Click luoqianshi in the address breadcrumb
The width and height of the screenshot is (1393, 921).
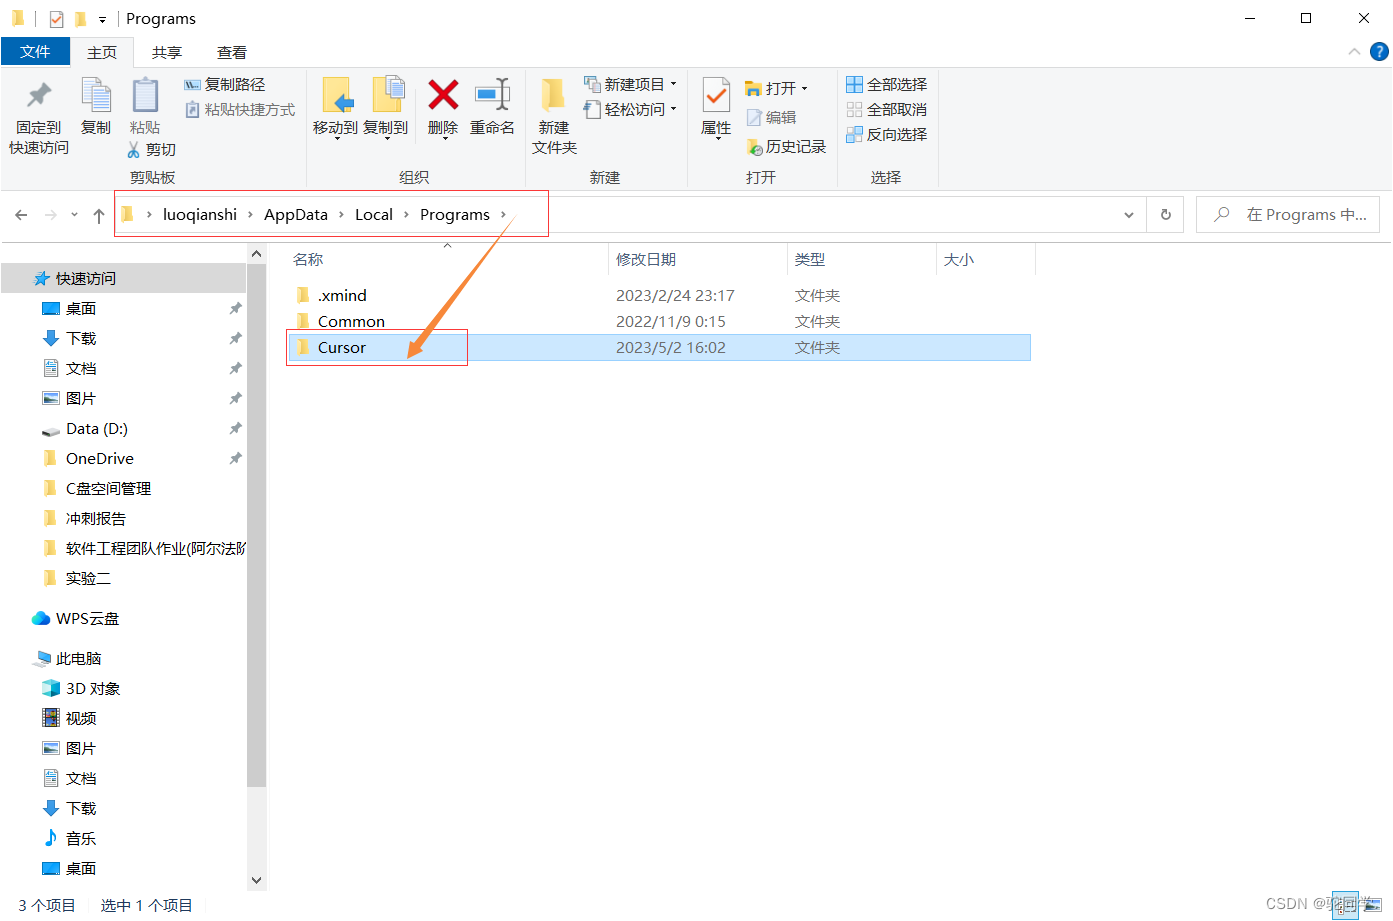200,215
